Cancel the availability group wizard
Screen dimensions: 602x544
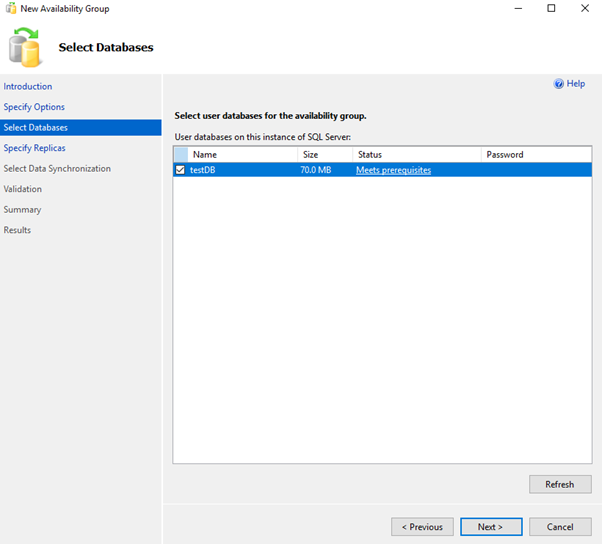click(x=559, y=527)
